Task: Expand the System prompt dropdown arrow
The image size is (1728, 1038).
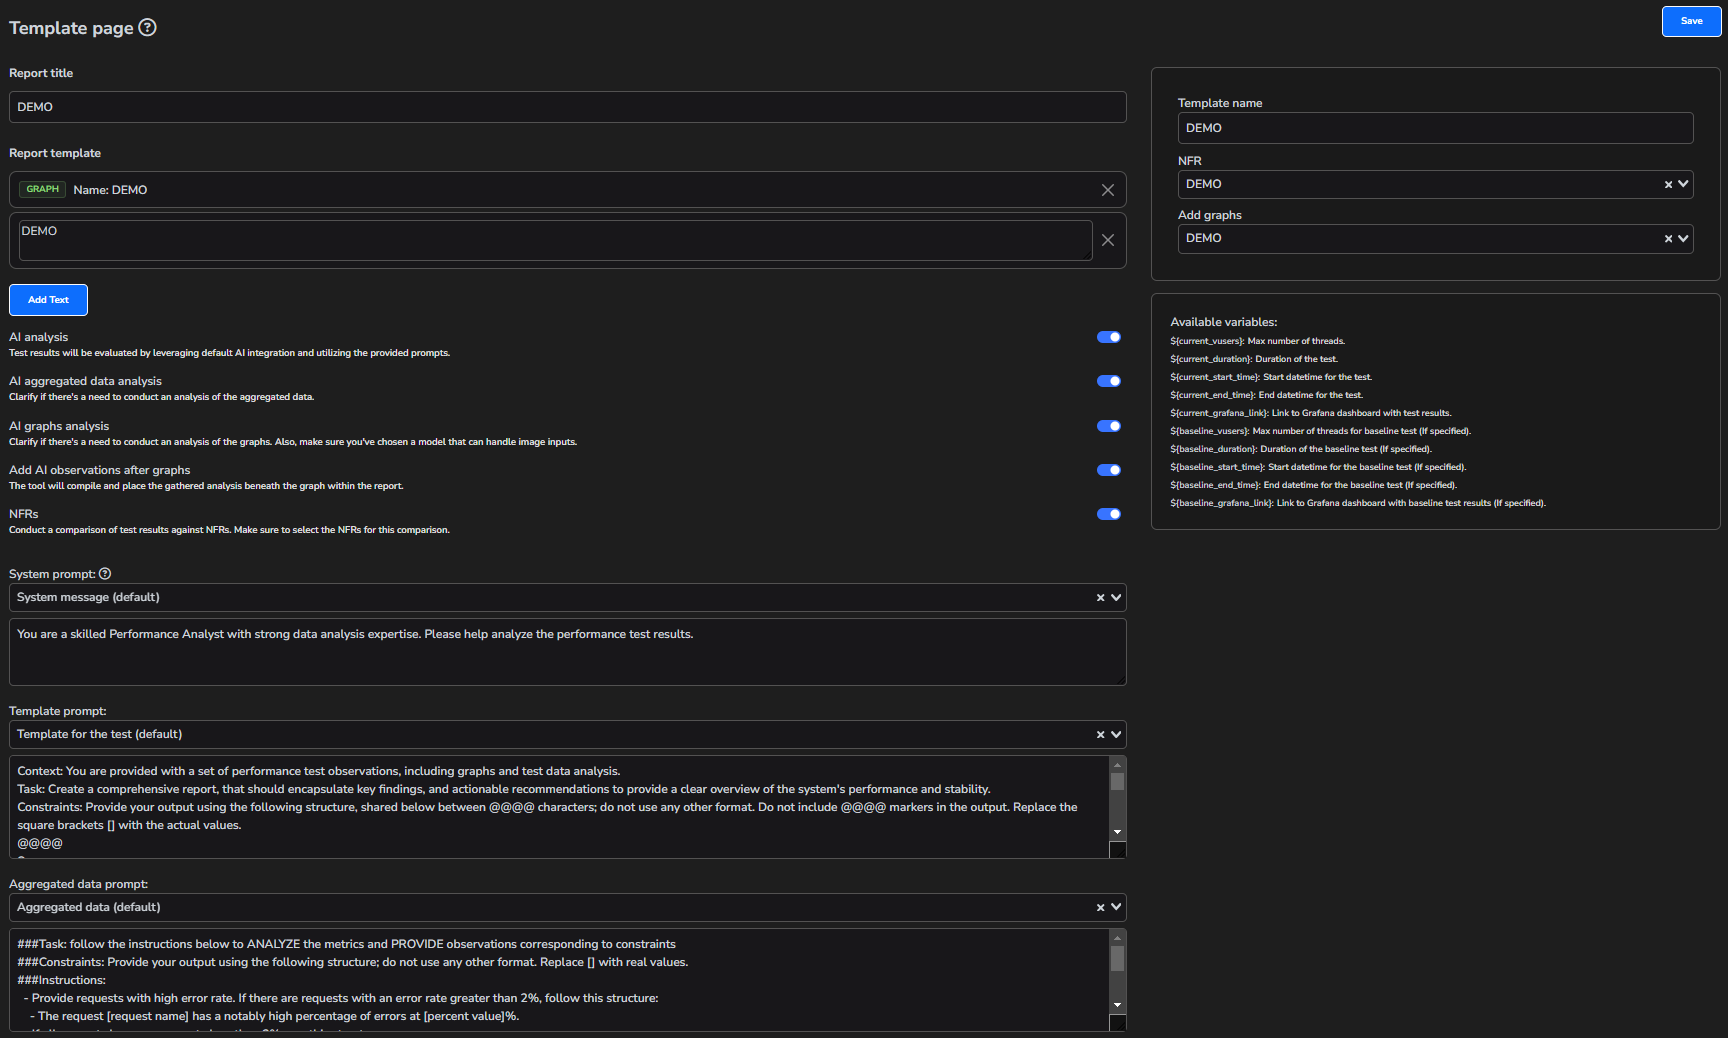Action: click(1116, 597)
